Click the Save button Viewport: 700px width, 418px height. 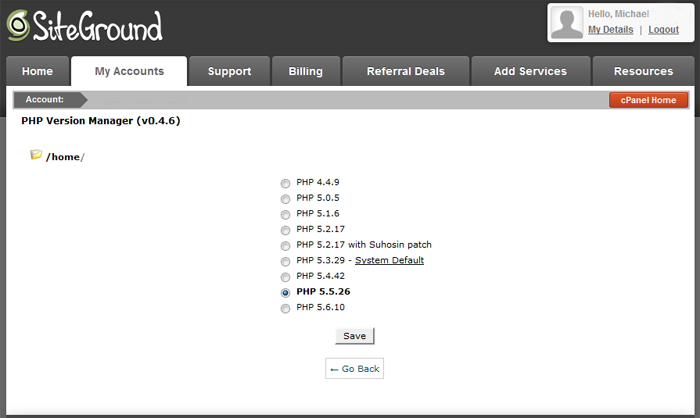coord(354,336)
